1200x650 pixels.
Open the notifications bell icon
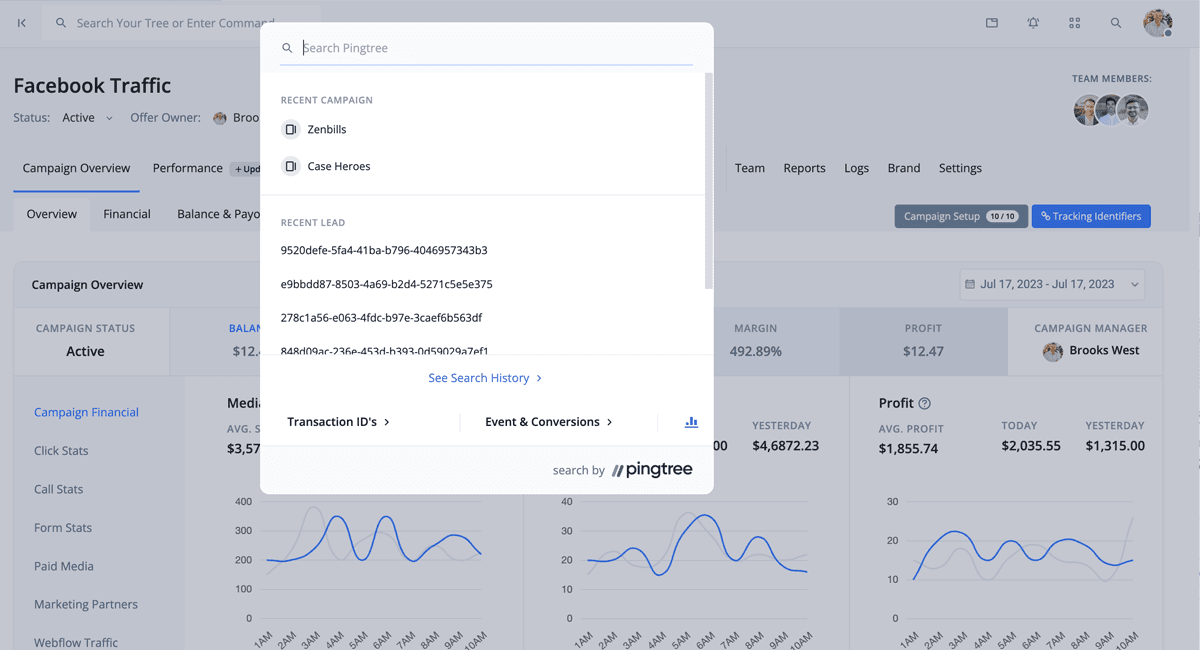pos(1033,22)
